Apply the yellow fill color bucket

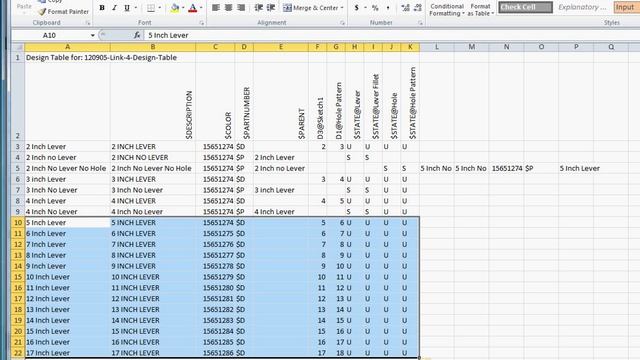(x=175, y=8)
